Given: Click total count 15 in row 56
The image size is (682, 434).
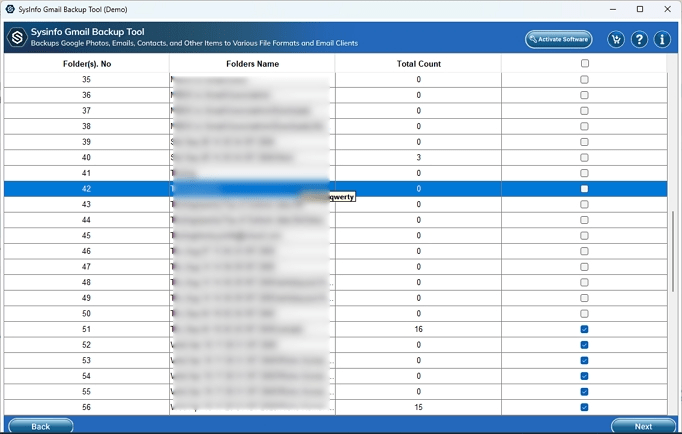Looking at the screenshot, I should coord(418,407).
